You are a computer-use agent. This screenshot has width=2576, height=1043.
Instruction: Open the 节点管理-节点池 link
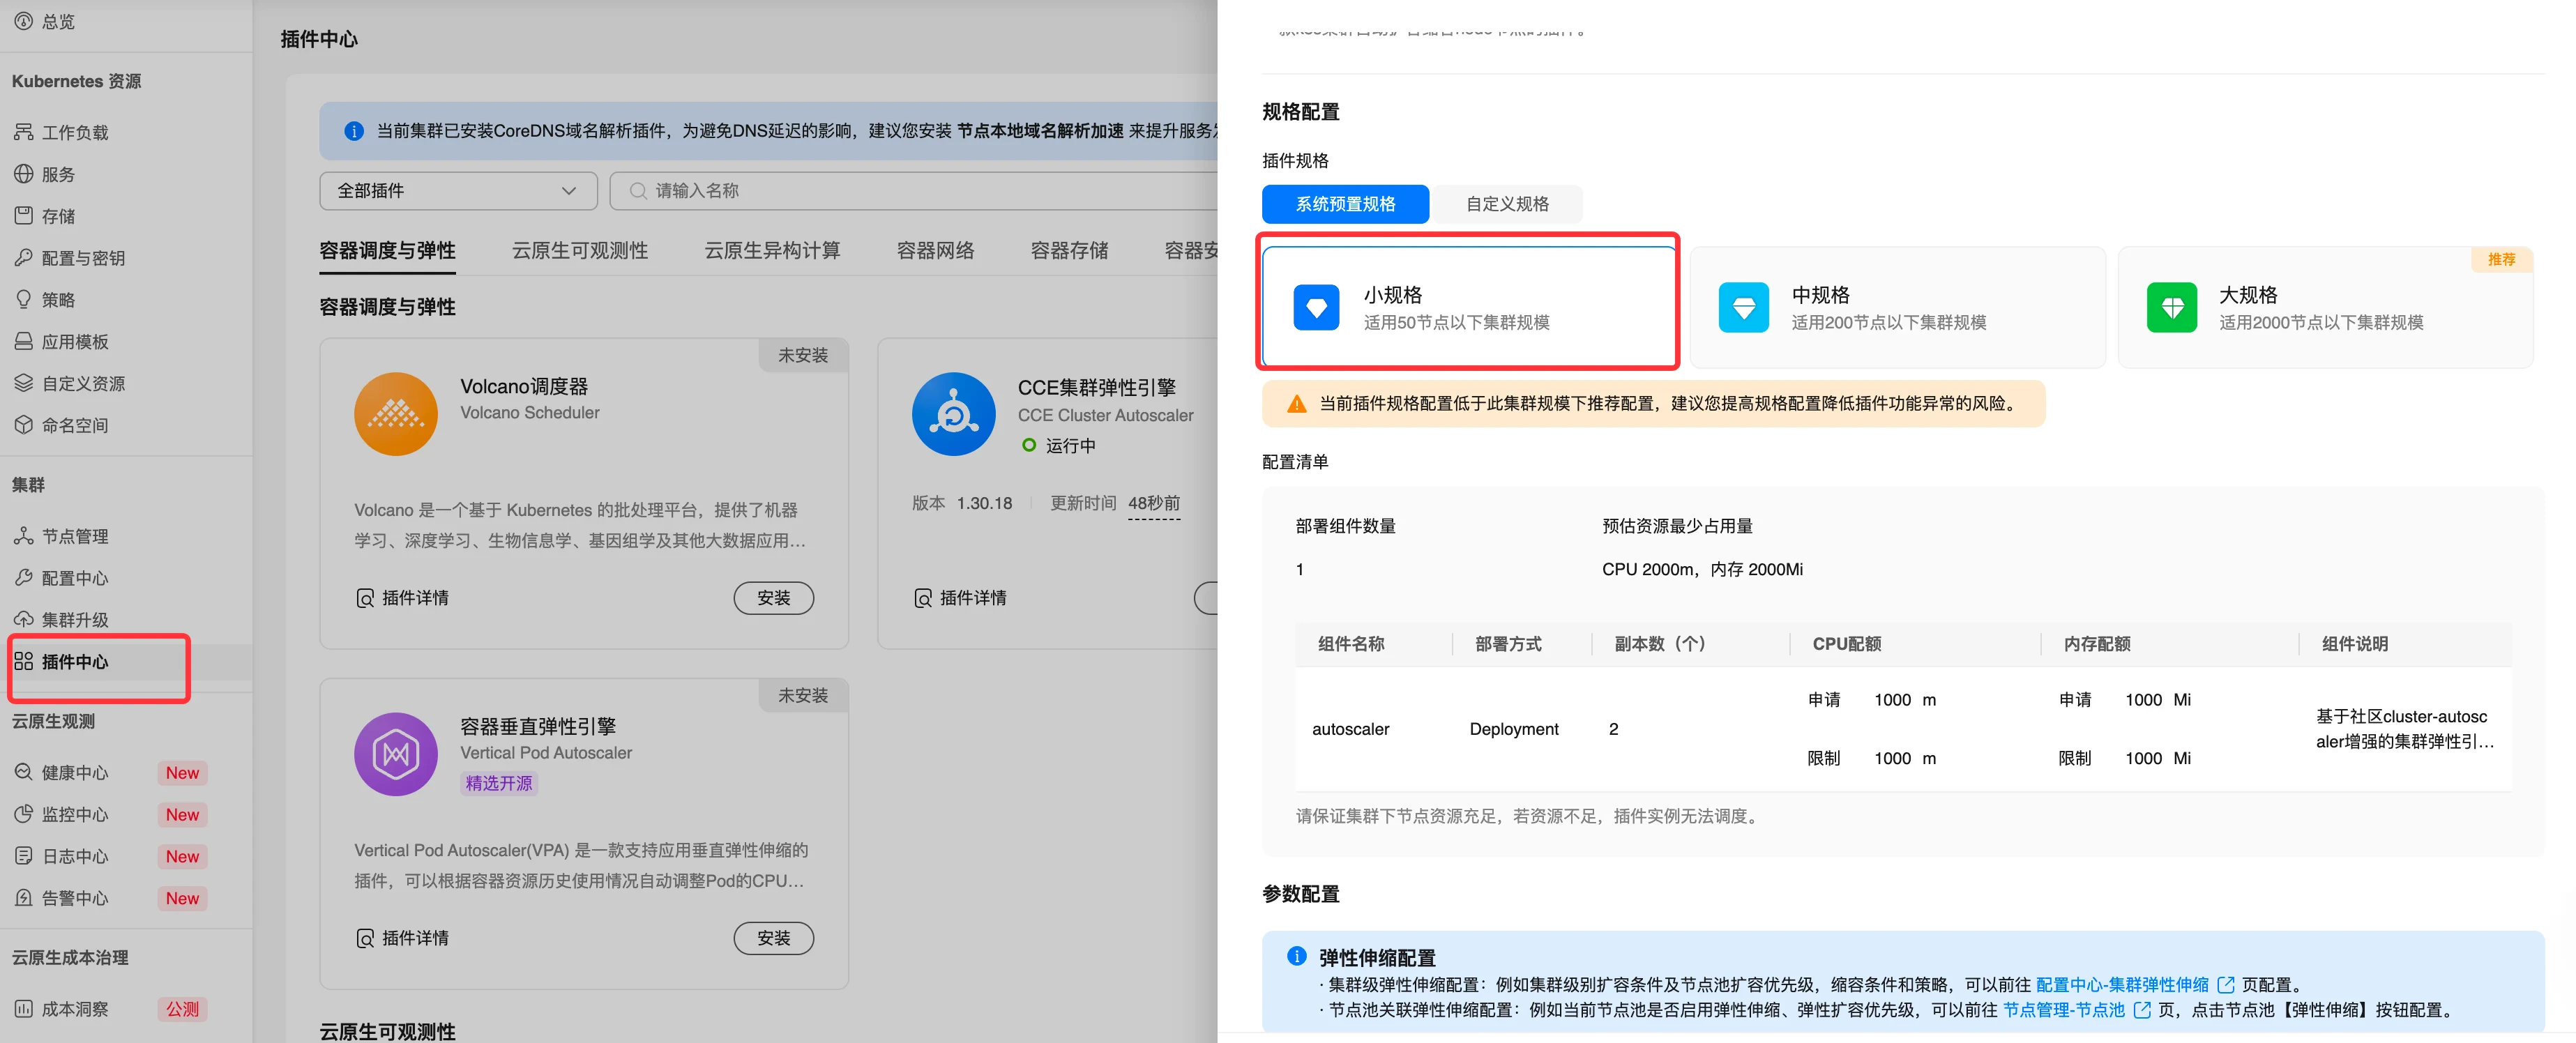[x=2063, y=1010]
